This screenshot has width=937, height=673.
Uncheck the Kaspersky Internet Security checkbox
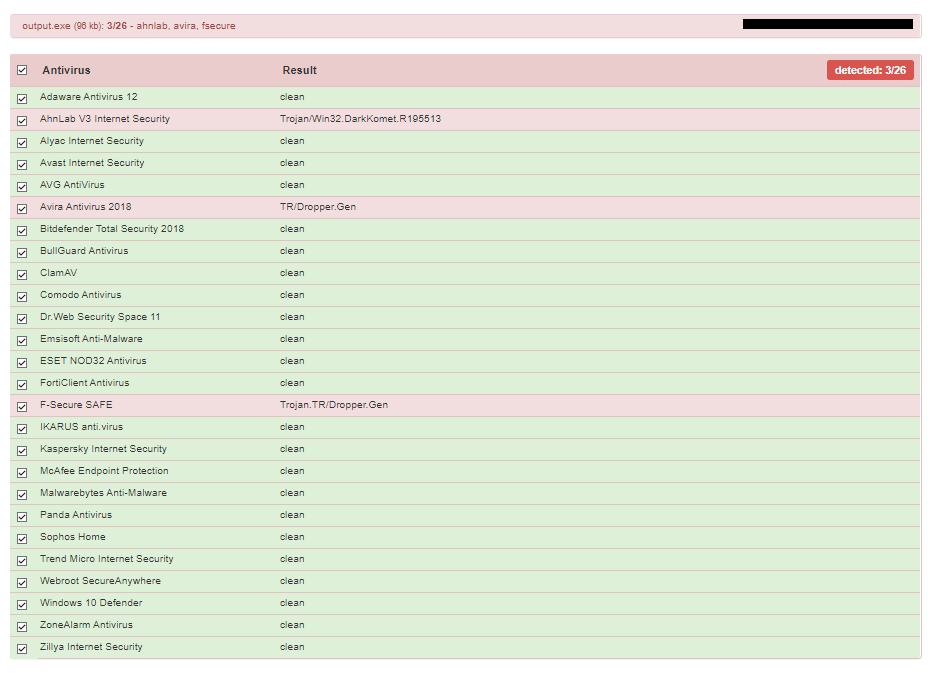[22, 451]
